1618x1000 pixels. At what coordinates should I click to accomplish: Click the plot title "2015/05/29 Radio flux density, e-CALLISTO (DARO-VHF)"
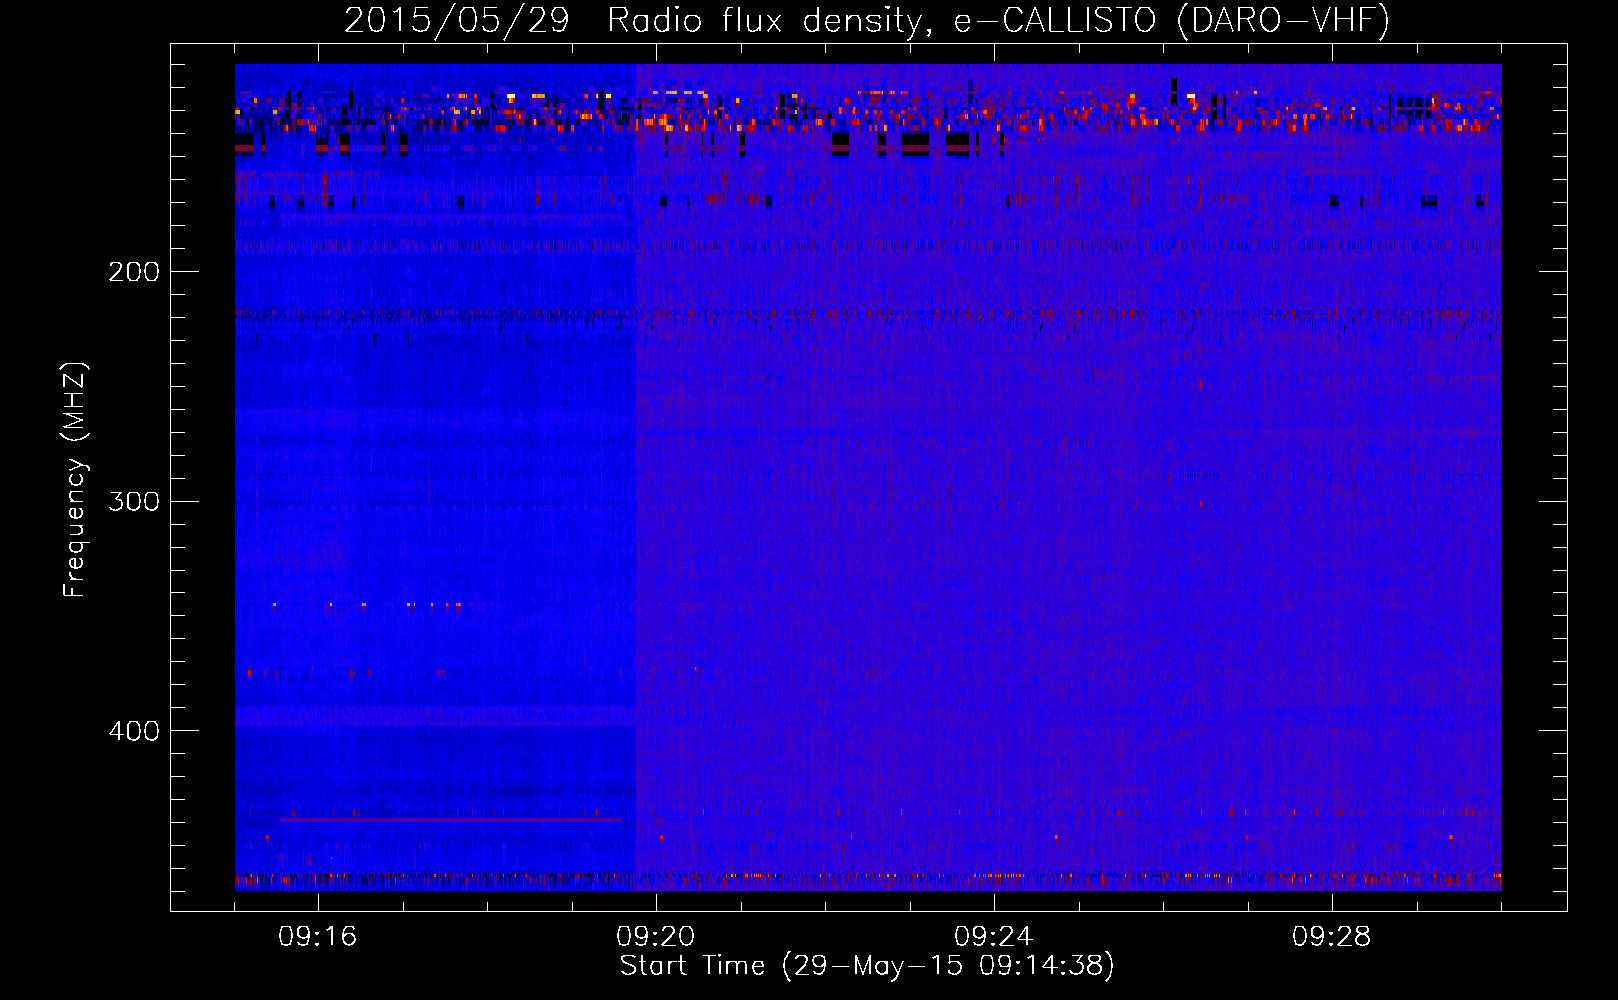pos(867,20)
